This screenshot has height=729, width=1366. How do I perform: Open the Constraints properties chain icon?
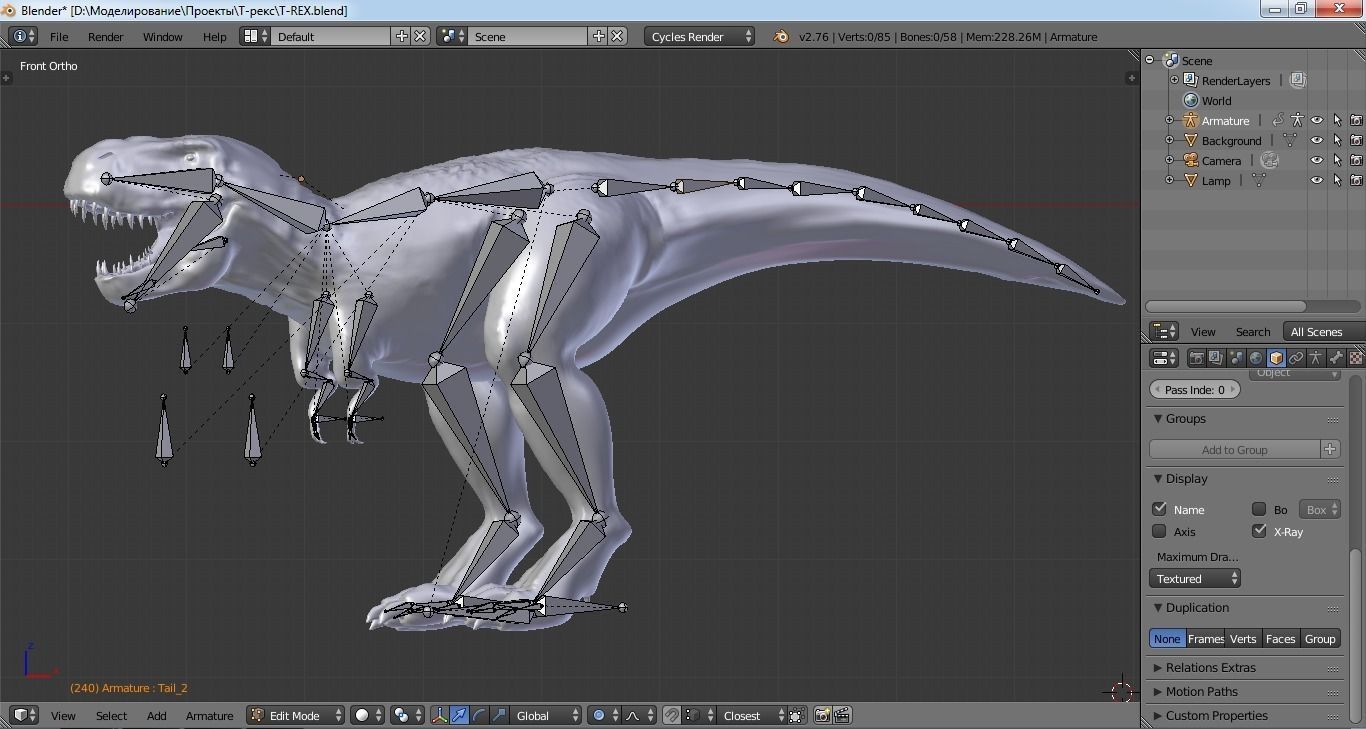click(1296, 358)
